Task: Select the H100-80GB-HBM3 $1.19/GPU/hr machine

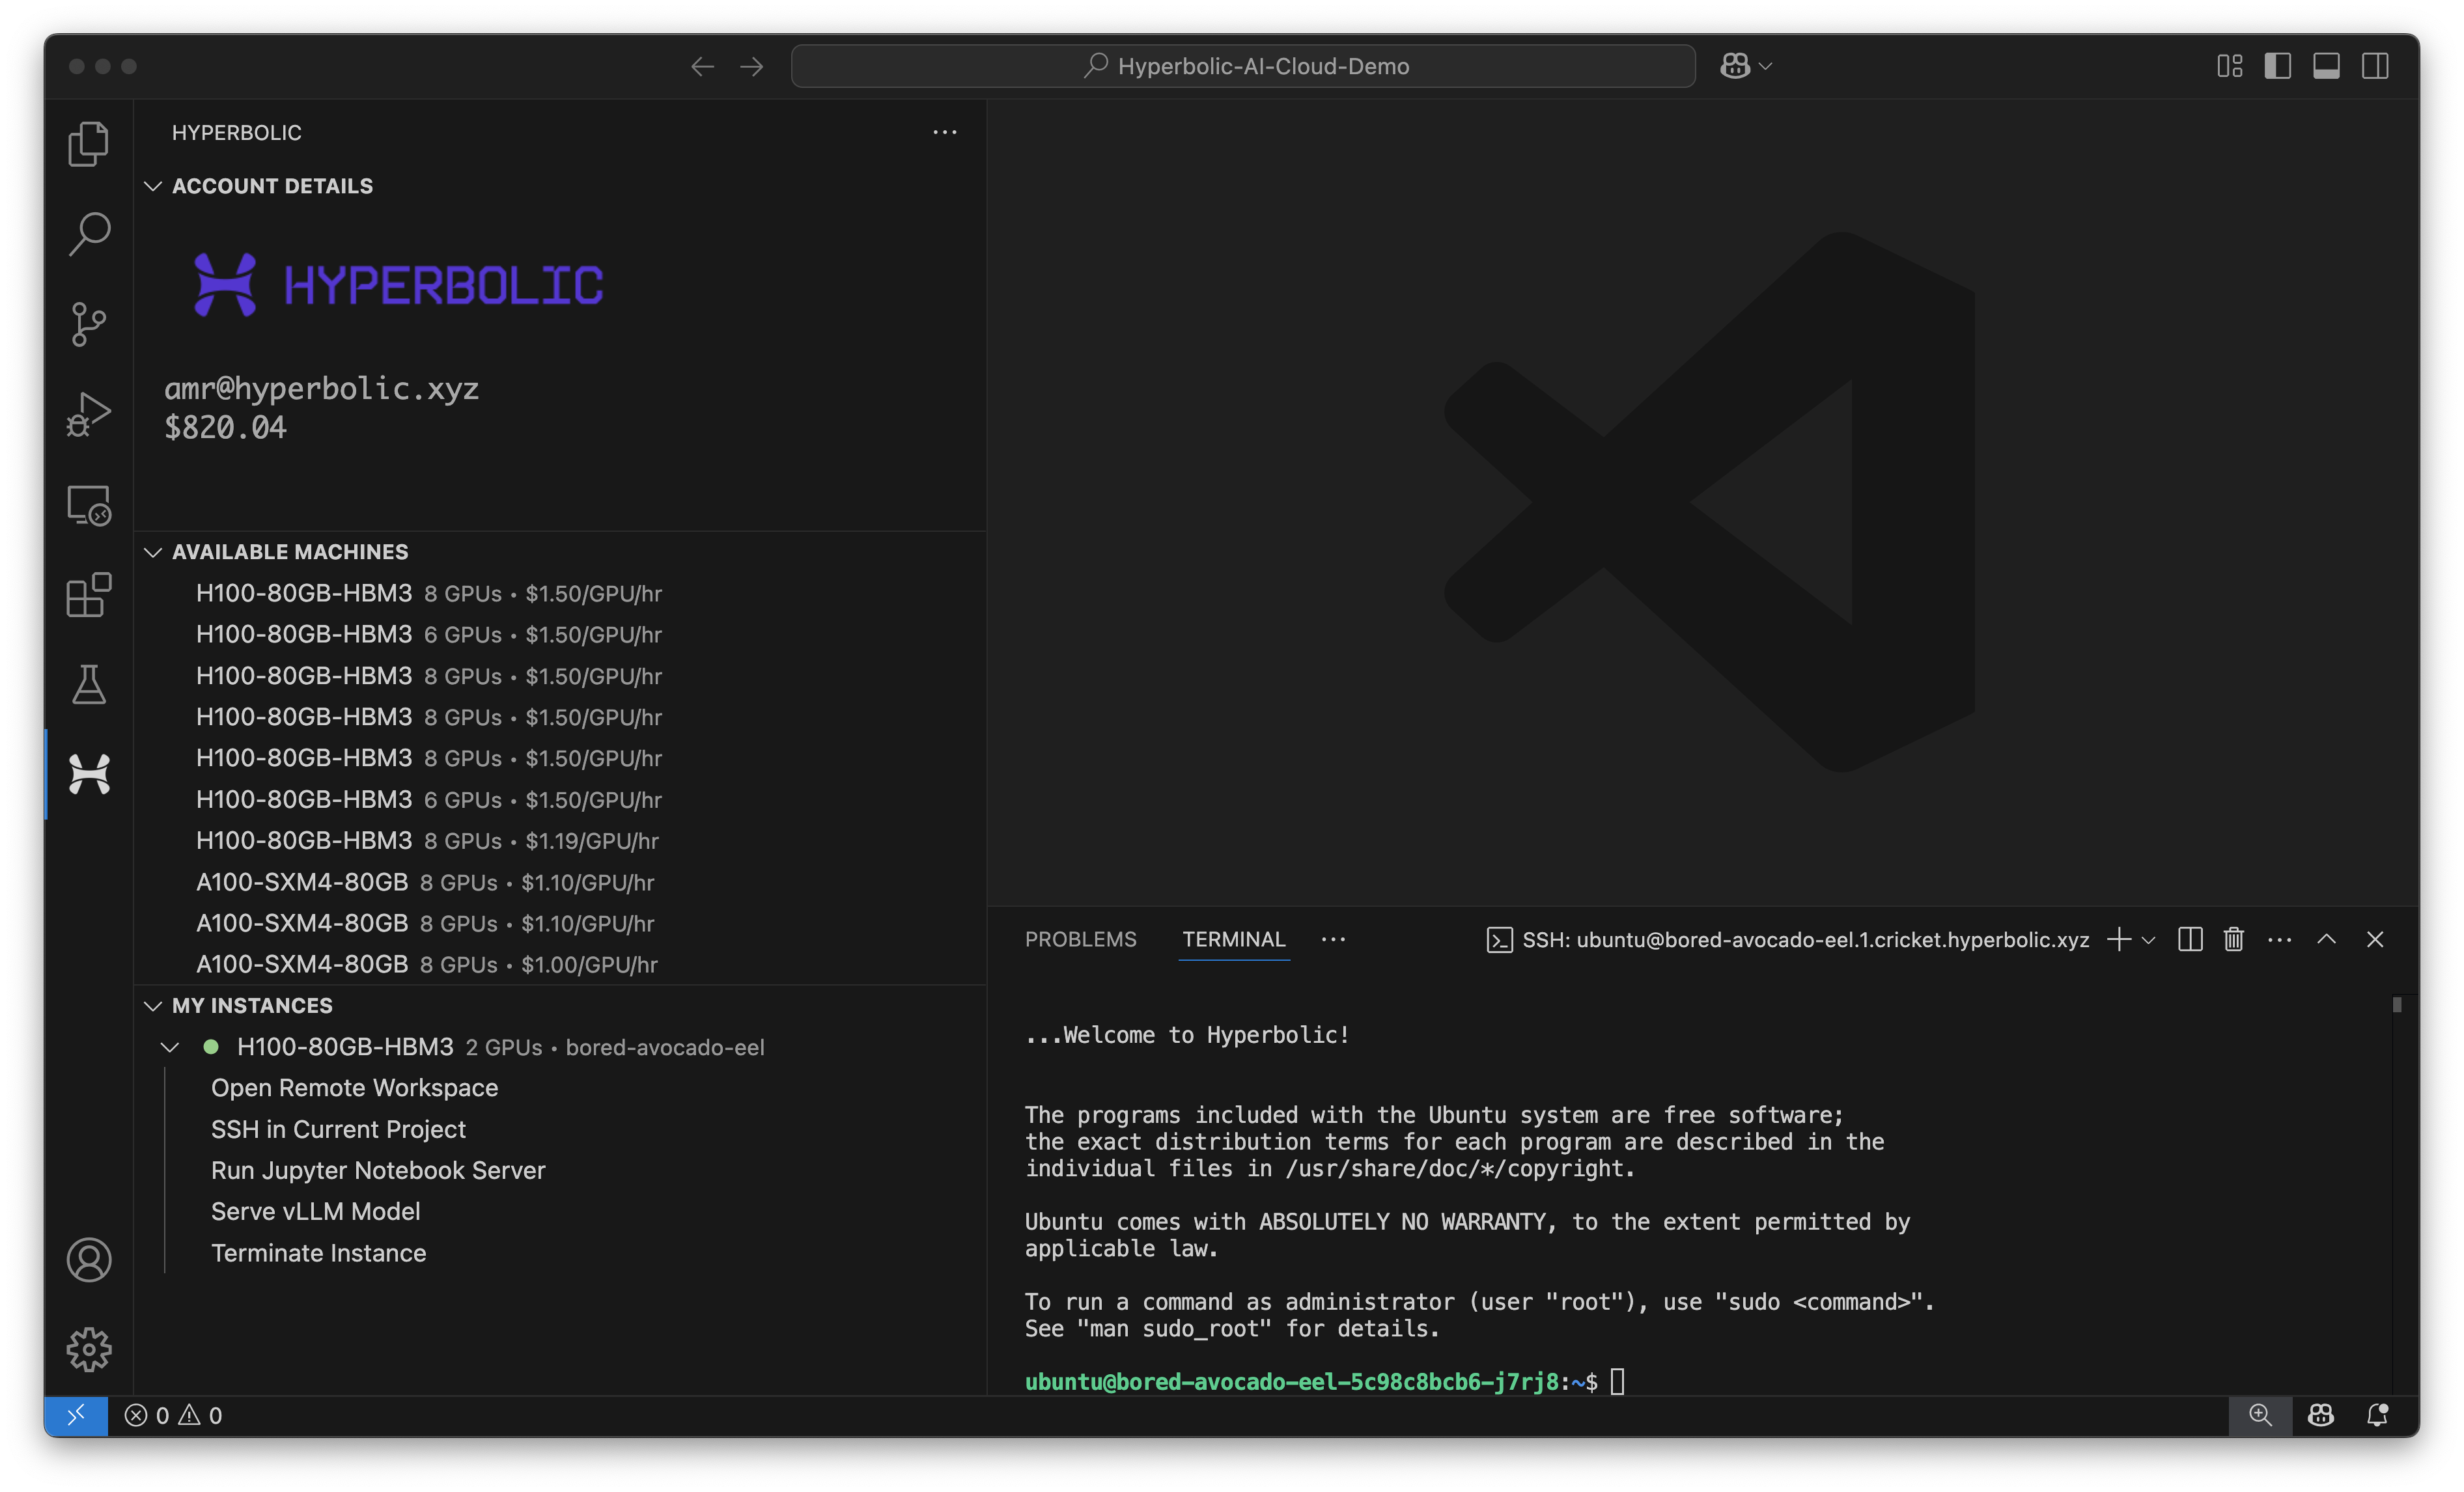Action: coord(560,841)
